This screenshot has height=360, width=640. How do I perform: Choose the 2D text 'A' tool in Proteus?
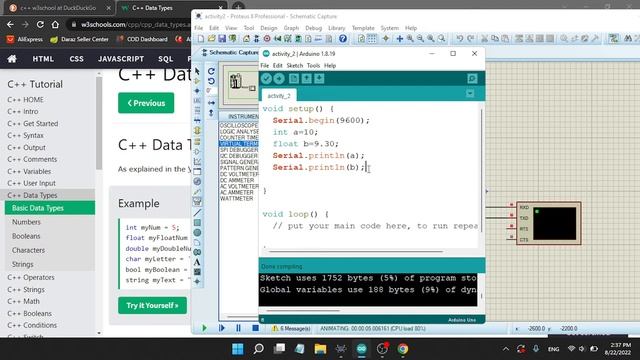[x=197, y=262]
